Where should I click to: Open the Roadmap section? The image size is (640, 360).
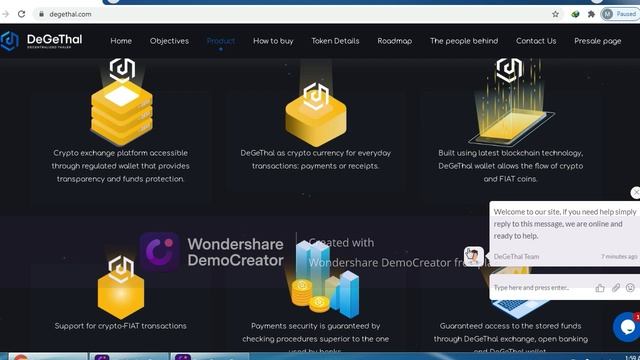pyautogui.click(x=394, y=41)
